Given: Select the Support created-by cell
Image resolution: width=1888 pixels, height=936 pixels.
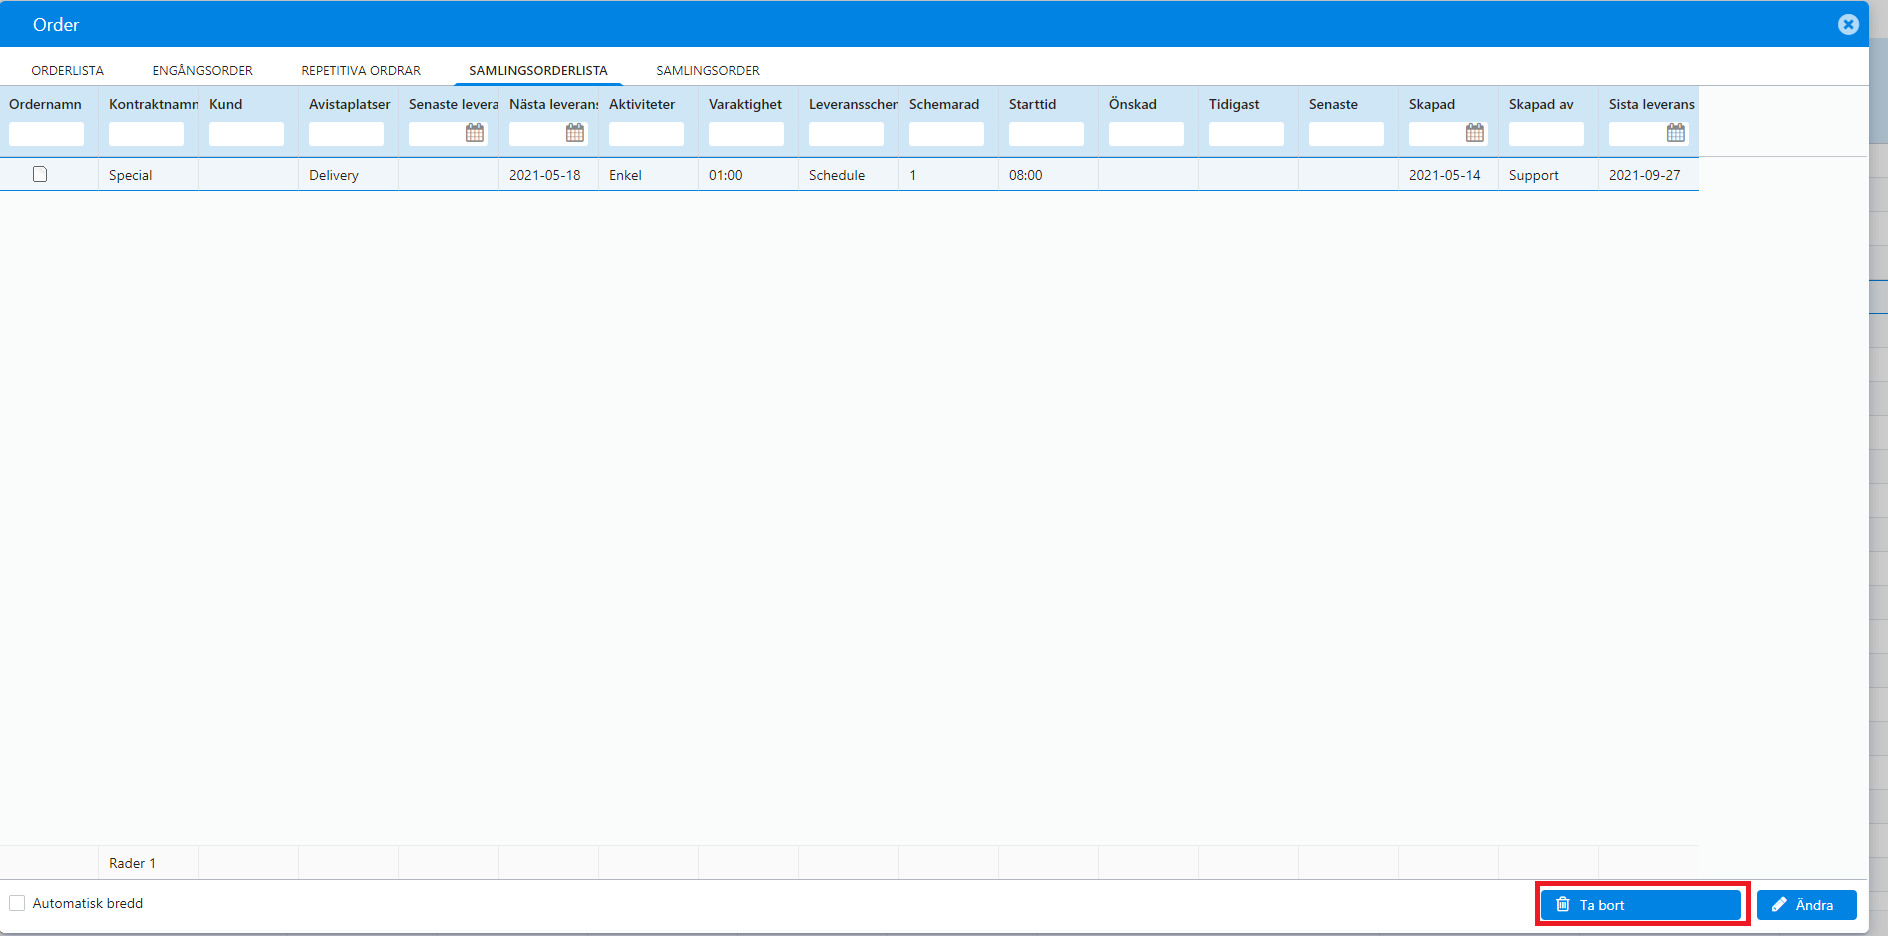Looking at the screenshot, I should (x=1548, y=175).
